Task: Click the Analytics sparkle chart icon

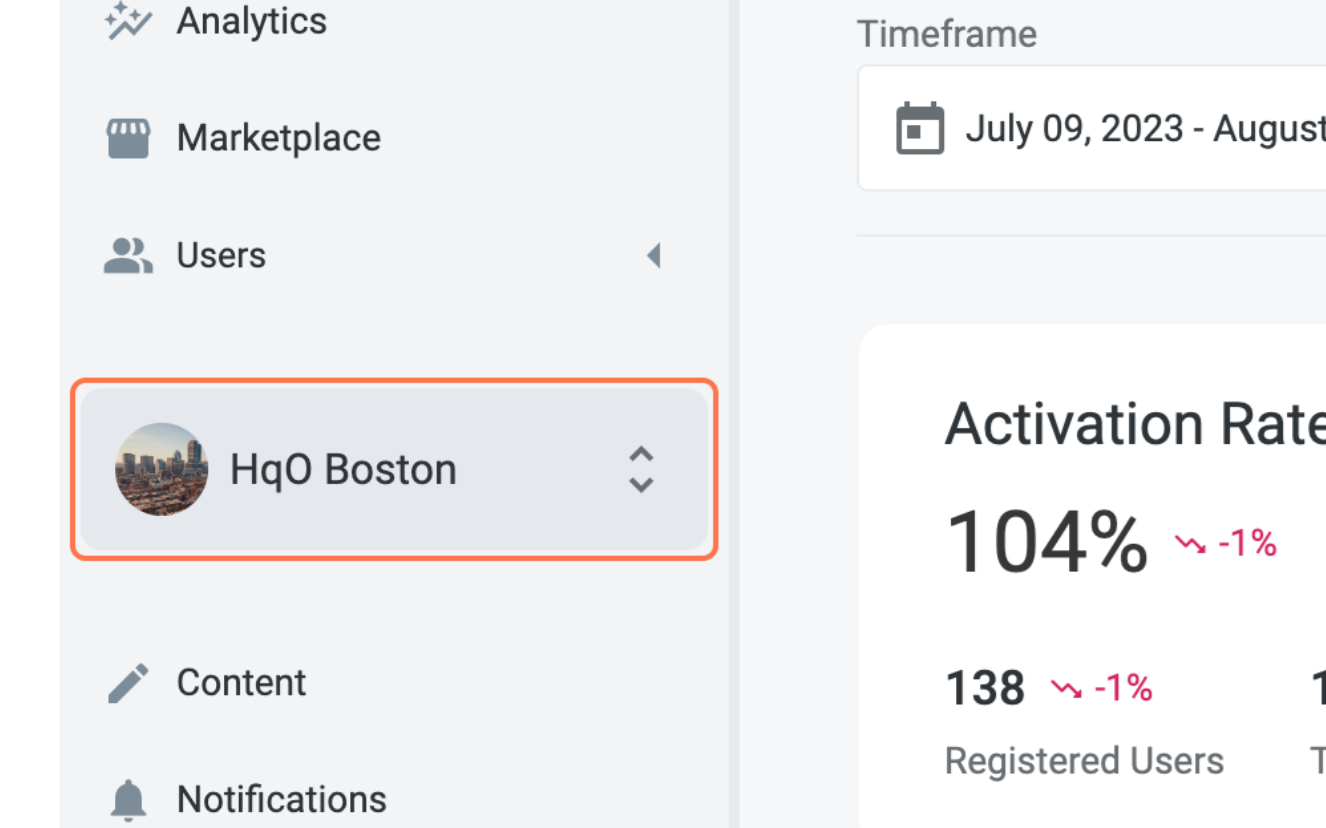Action: 128,21
